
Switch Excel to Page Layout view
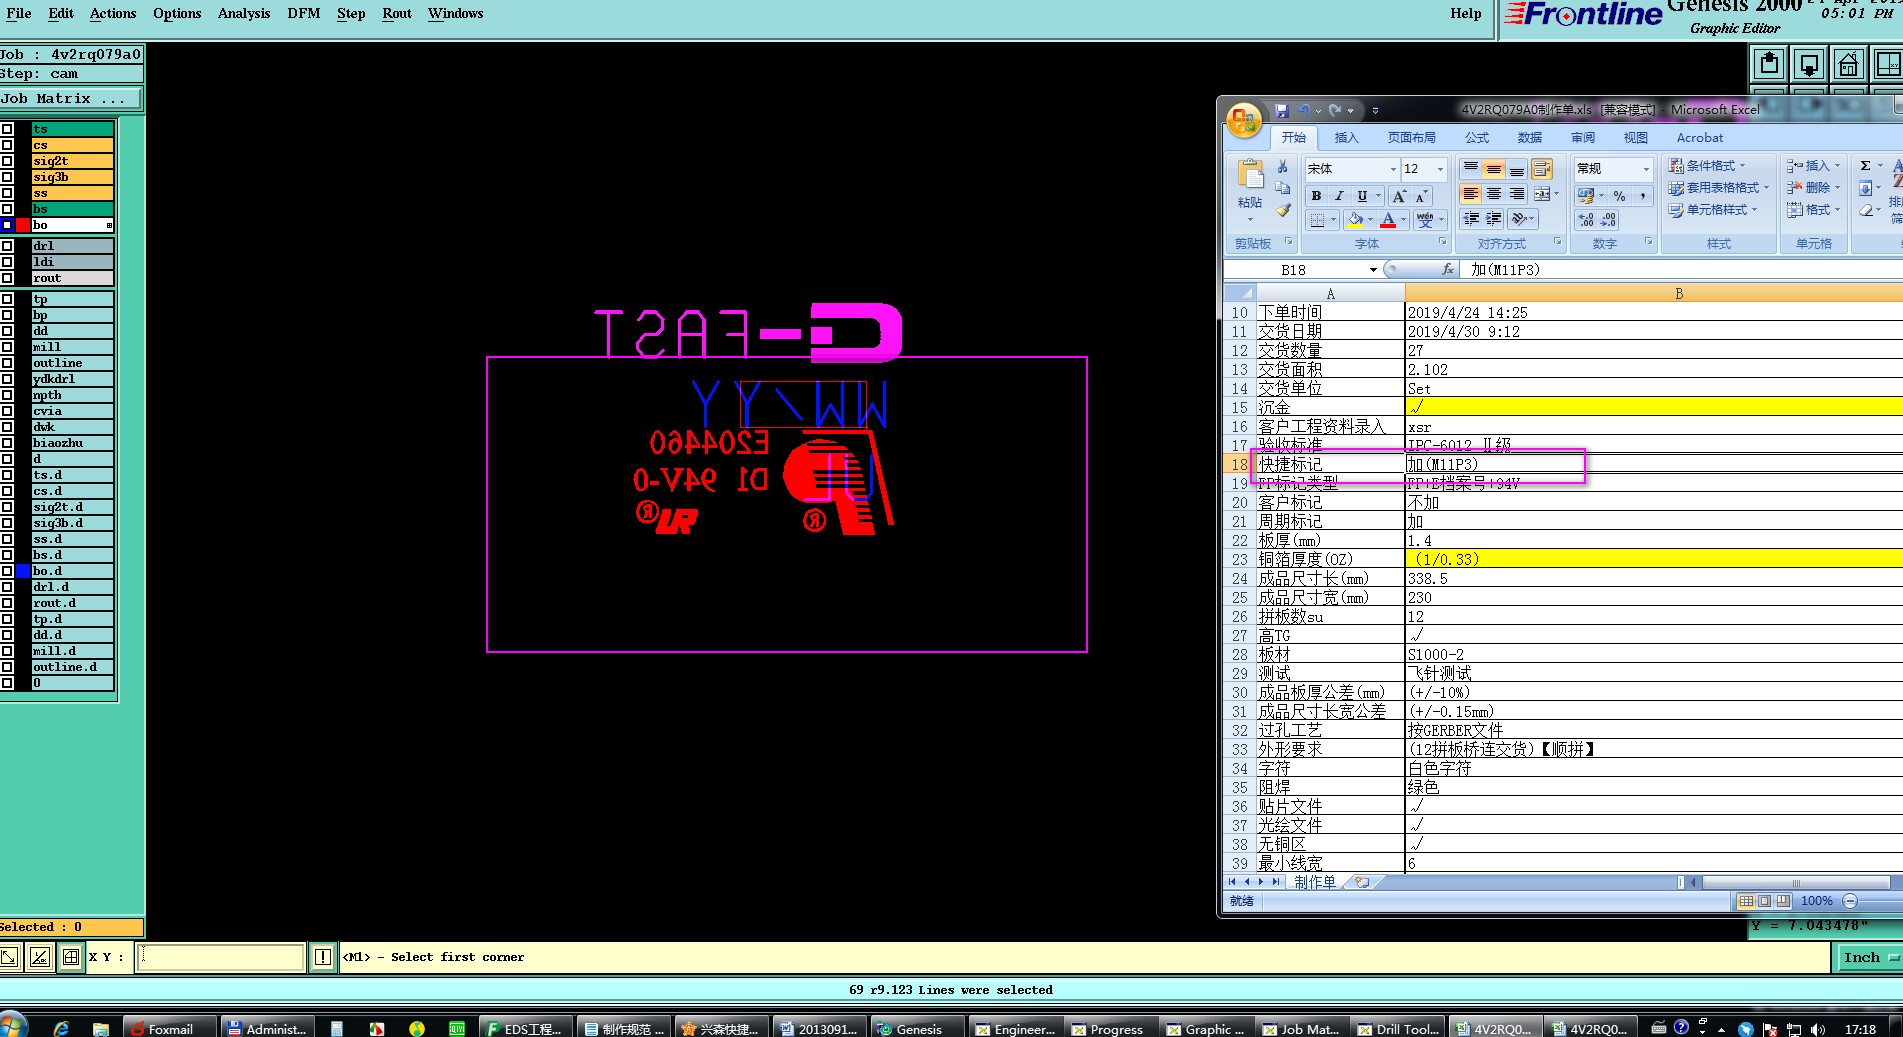pos(1764,901)
